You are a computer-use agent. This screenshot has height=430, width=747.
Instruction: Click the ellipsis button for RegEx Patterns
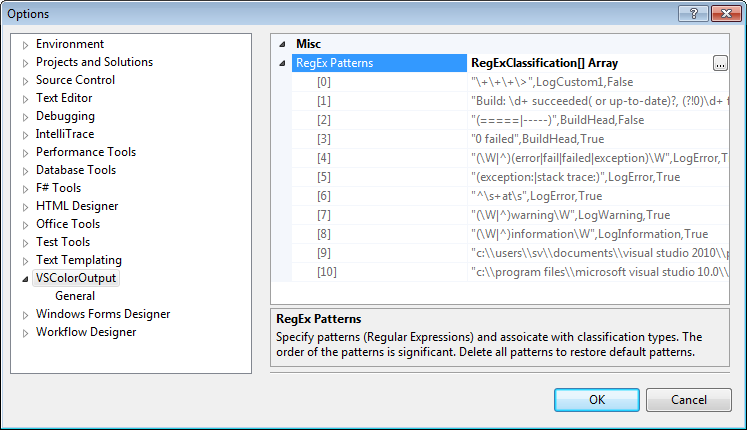[720, 63]
